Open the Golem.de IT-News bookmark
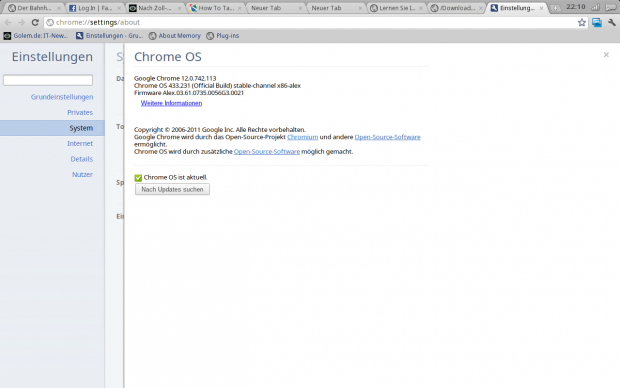The width and height of the screenshot is (620, 388). tap(36, 36)
